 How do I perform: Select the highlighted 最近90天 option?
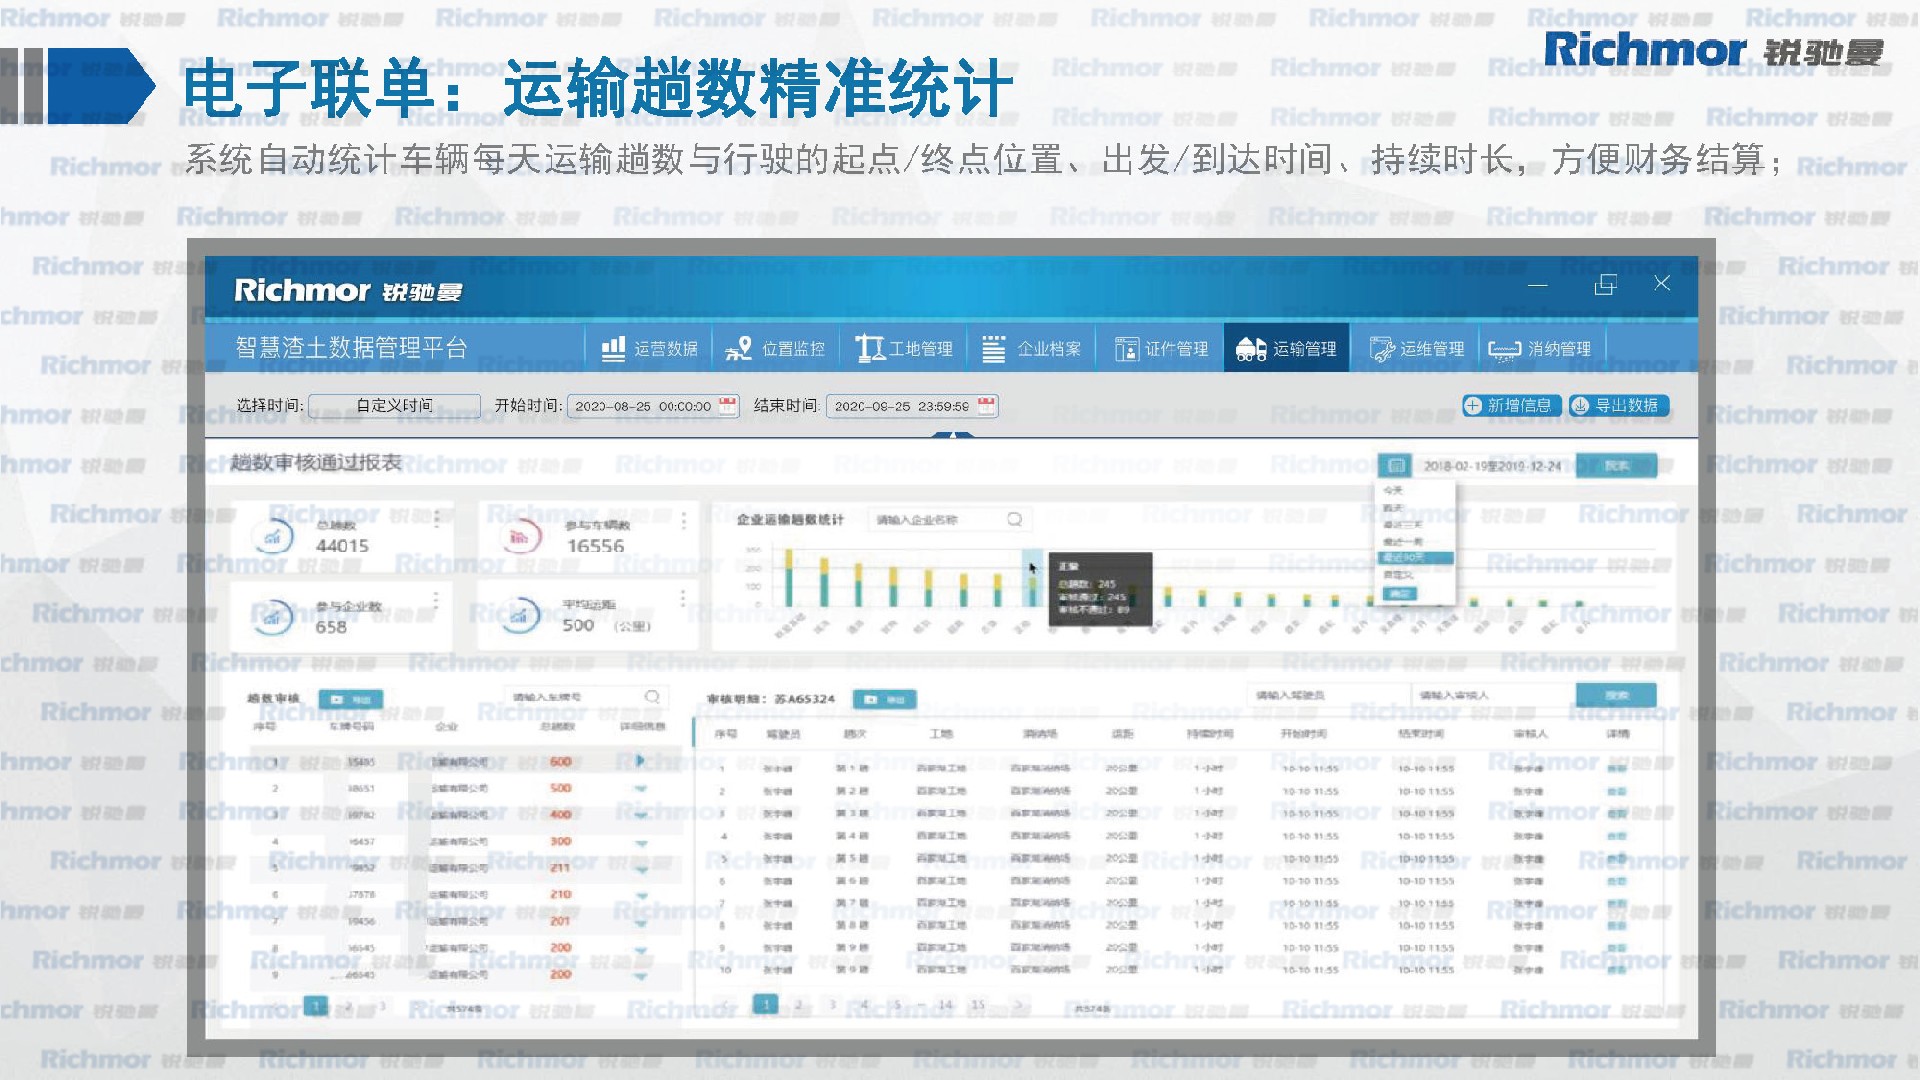1414,557
